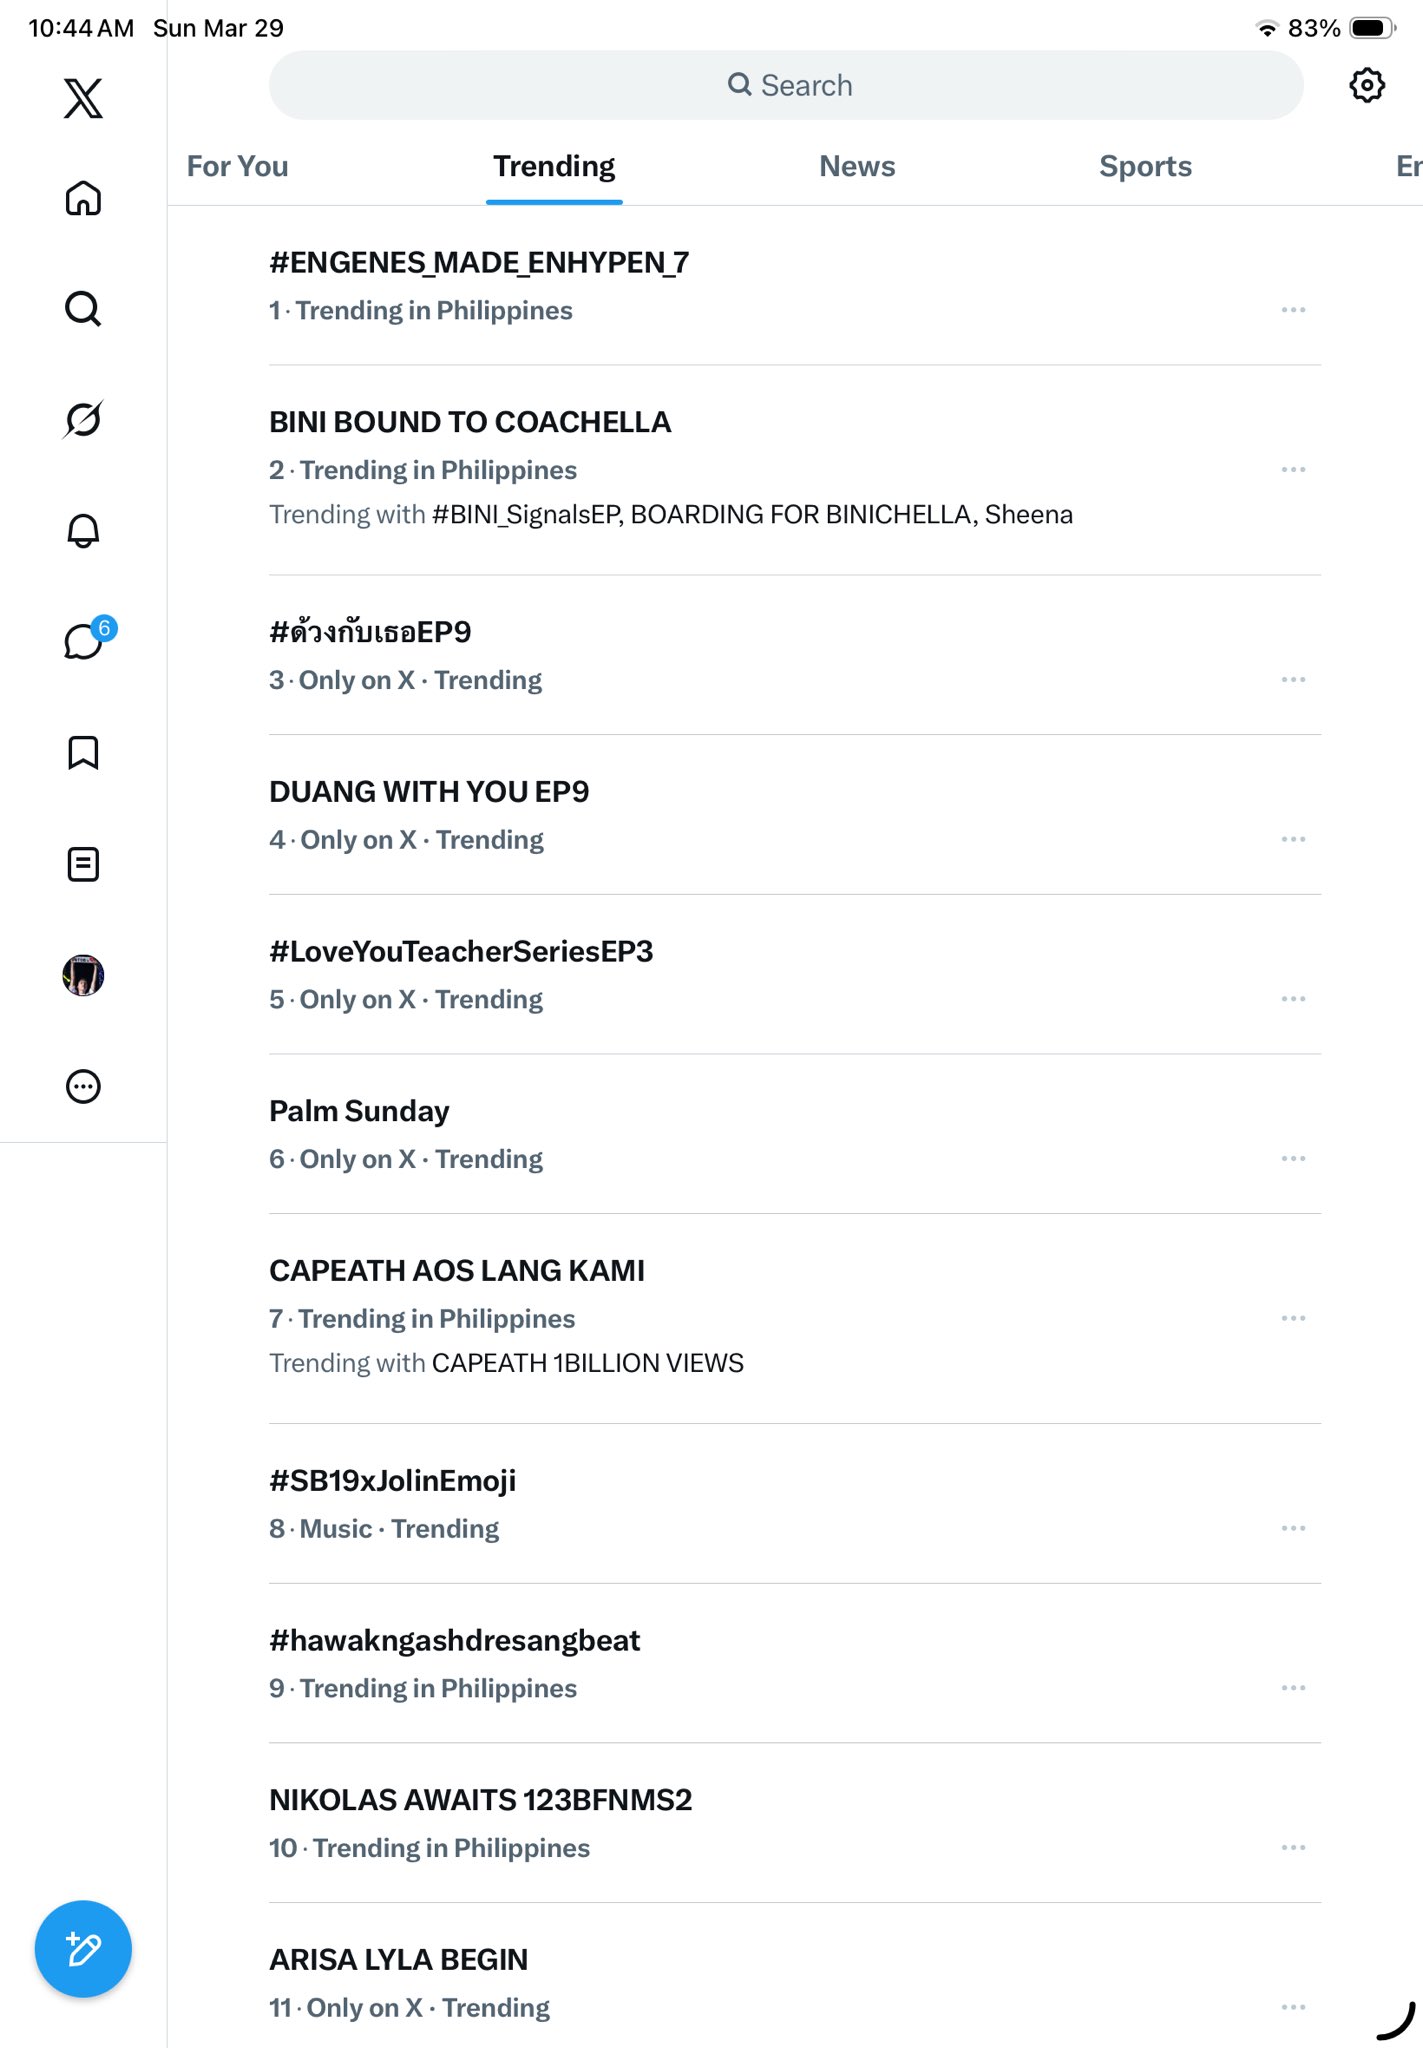1423x2048 pixels.
Task: Switch to the For You tab
Action: point(238,166)
